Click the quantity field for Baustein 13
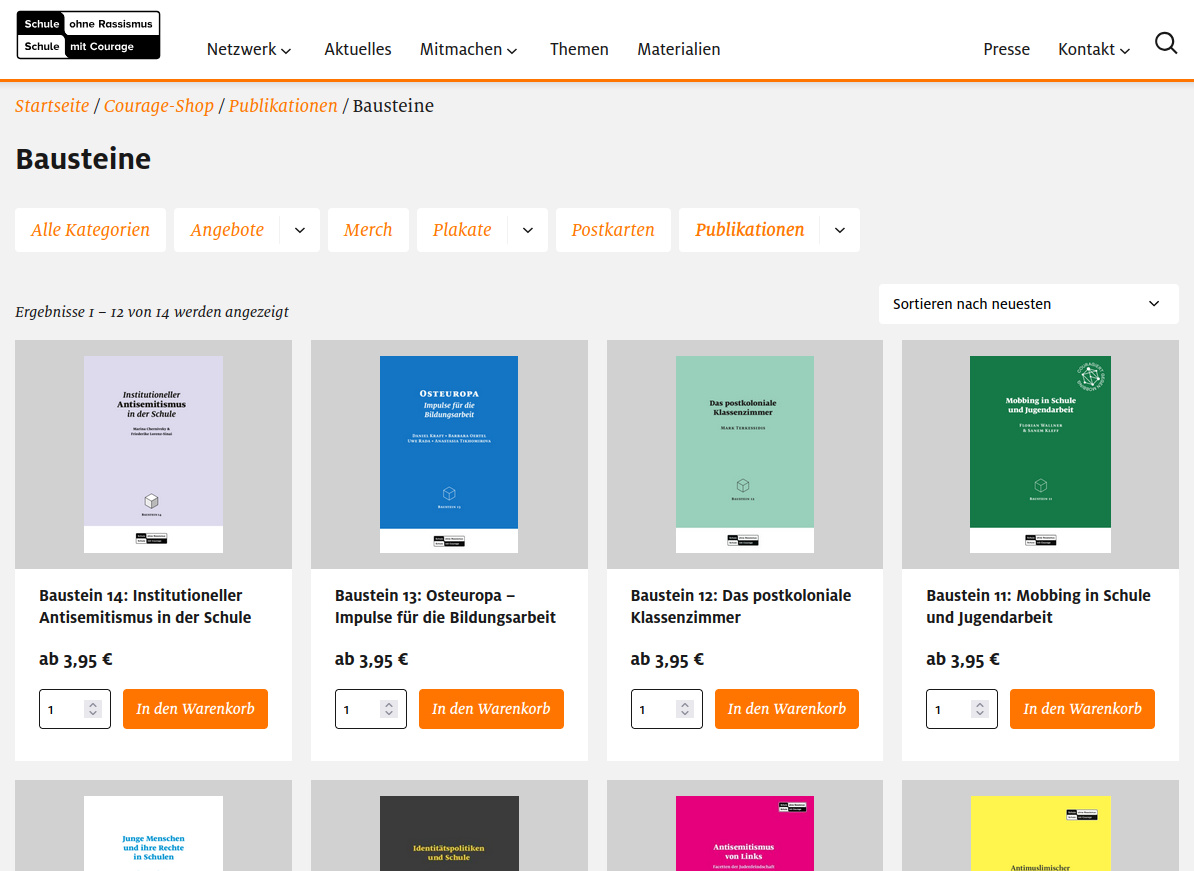This screenshot has width=1194, height=871. point(358,709)
